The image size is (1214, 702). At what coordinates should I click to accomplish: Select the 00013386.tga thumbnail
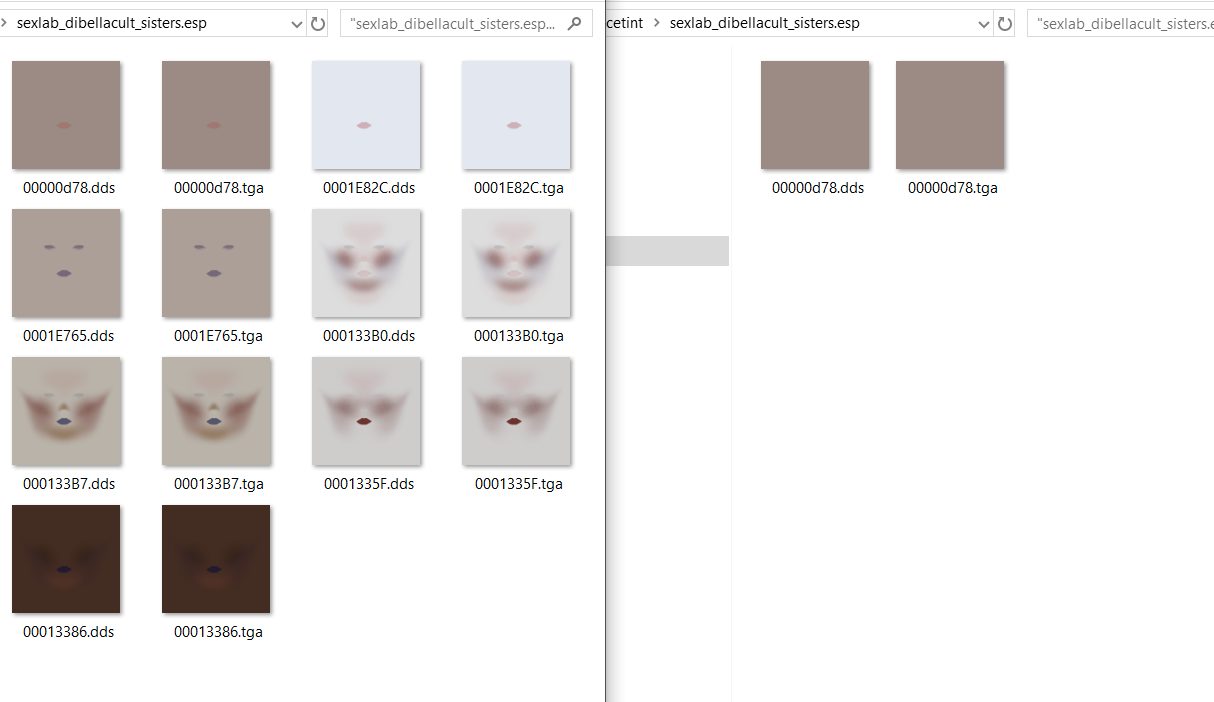coord(216,559)
